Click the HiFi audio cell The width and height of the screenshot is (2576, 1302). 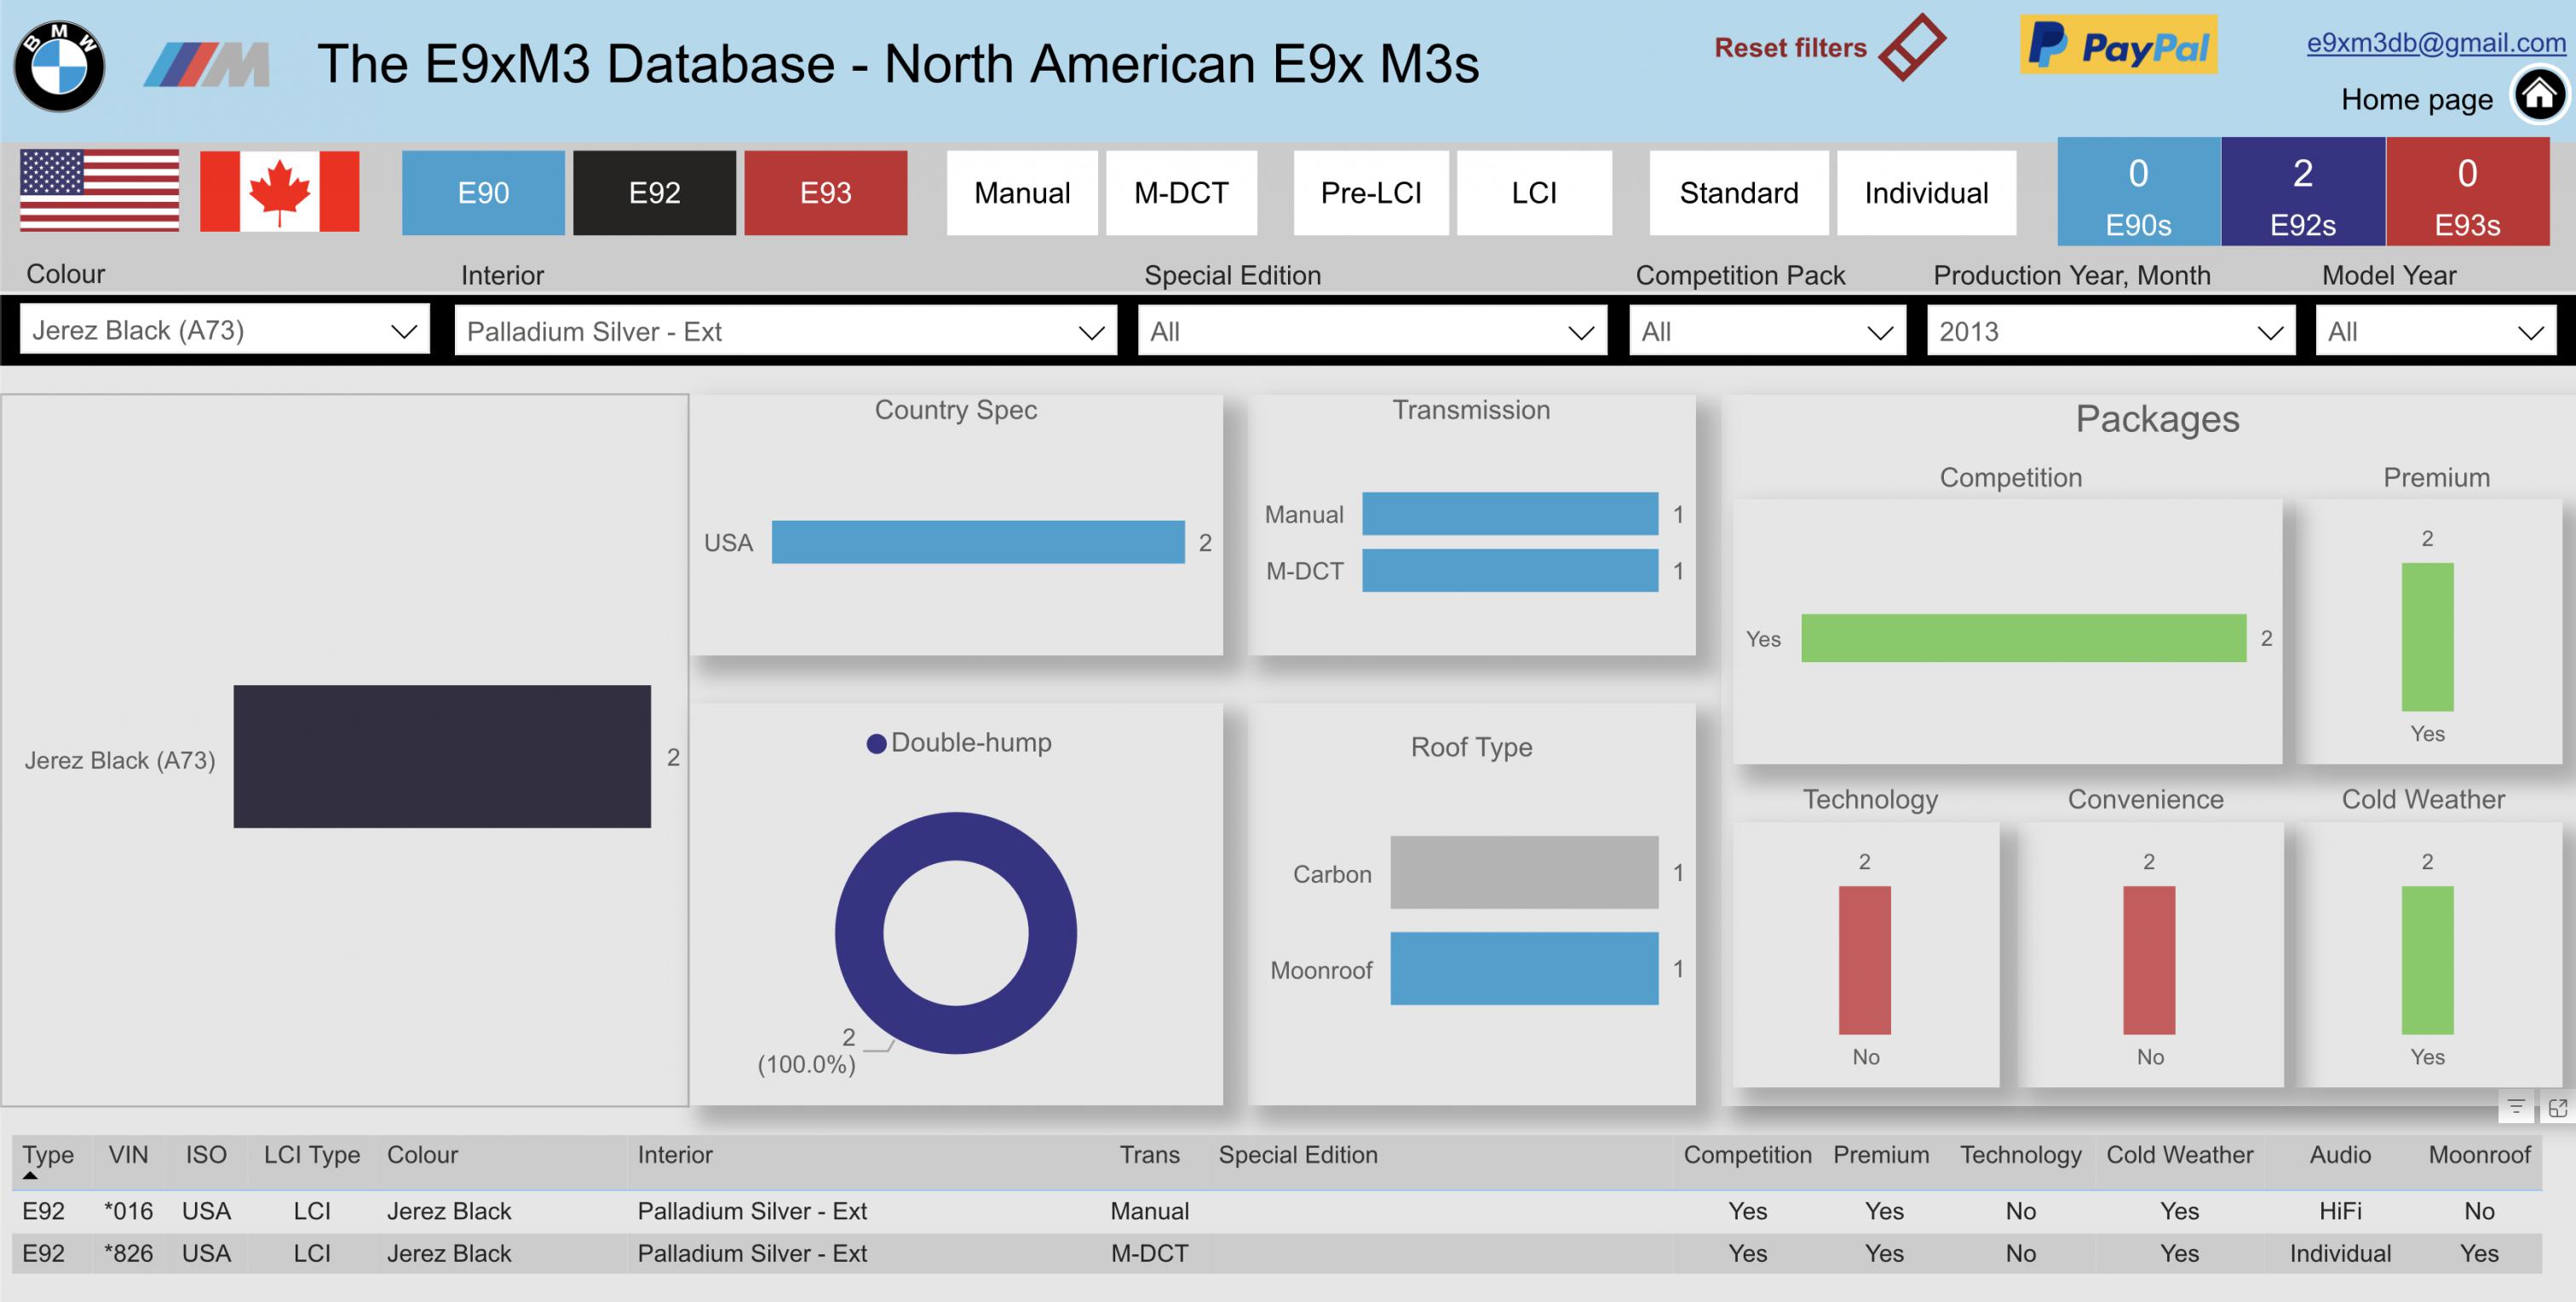[2340, 1211]
